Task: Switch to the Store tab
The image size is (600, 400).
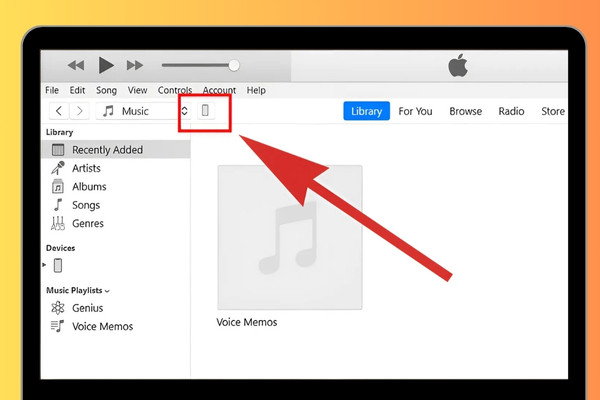Action: point(553,111)
